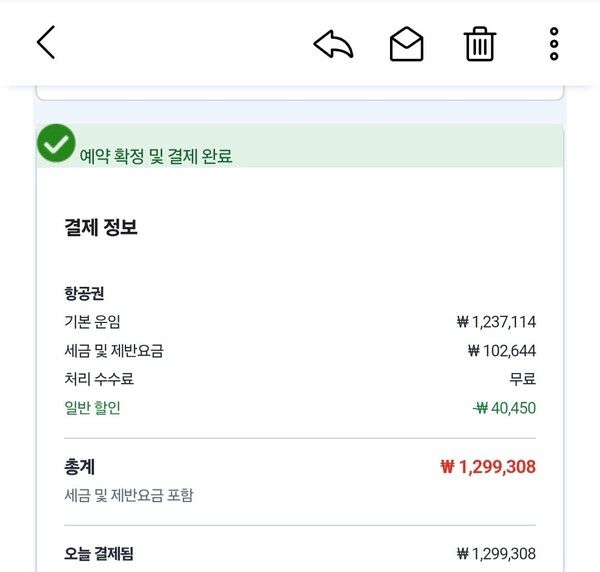Tap the 세금 및 제반요금 포함 note
Viewport: 600px width, 572px height.
point(128,495)
